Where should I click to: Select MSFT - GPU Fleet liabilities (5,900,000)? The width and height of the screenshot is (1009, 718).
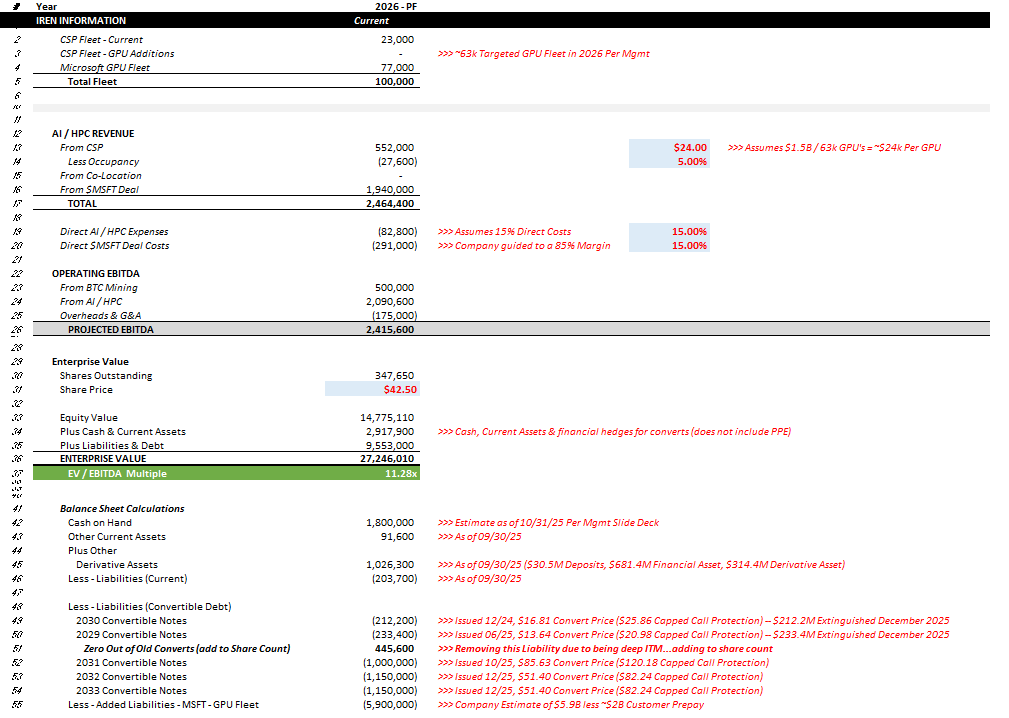point(390,705)
